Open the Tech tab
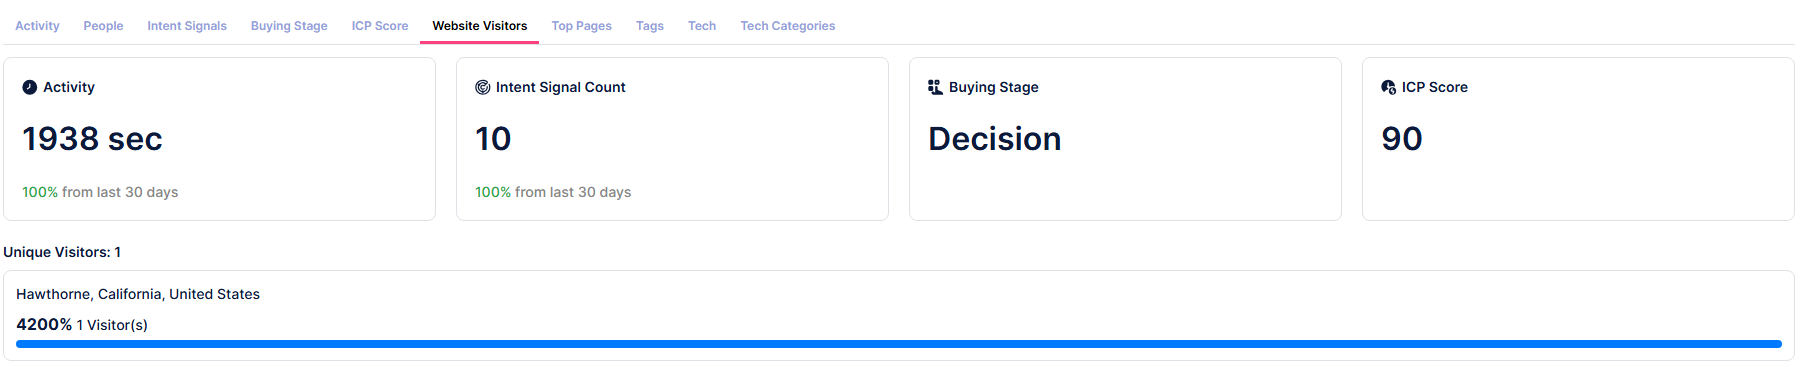This screenshot has height=367, width=1801. point(702,26)
